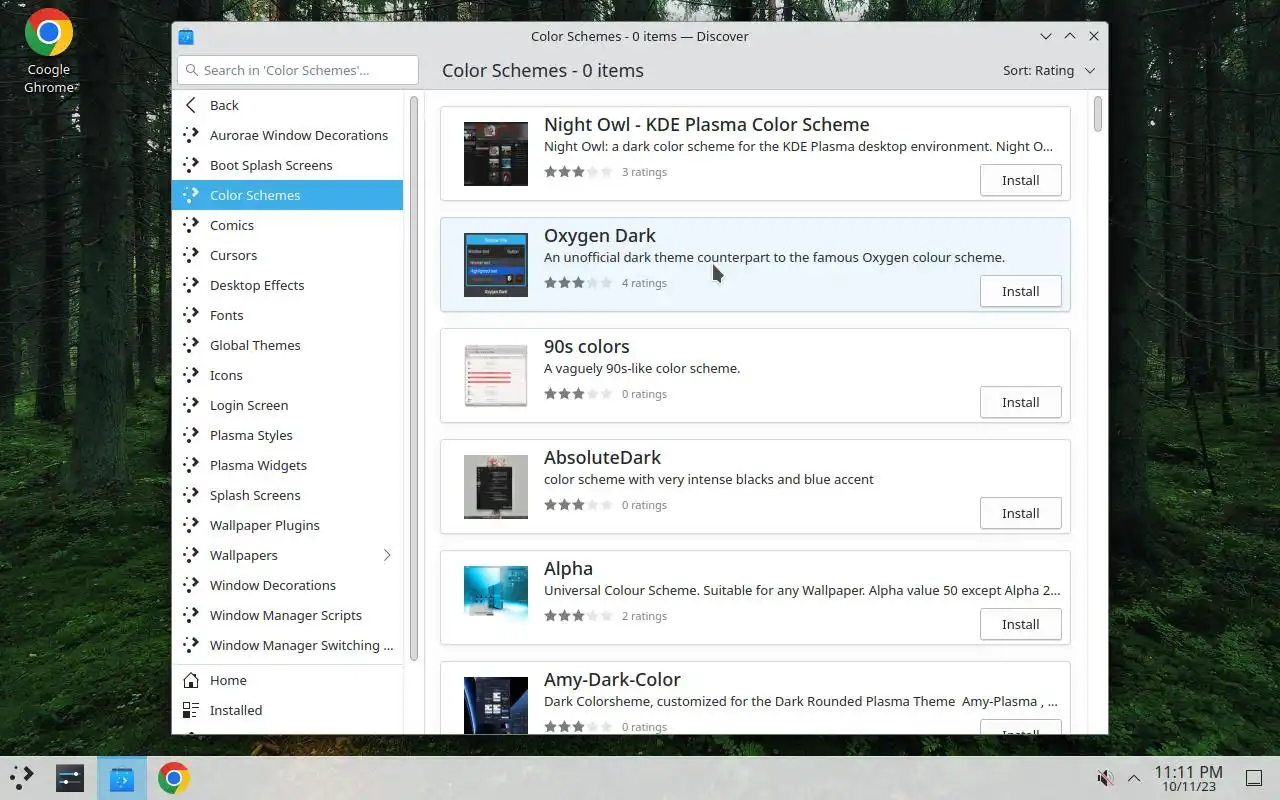Open the Oxygen Dark preview thumbnail
The width and height of the screenshot is (1280, 800).
pos(496,265)
